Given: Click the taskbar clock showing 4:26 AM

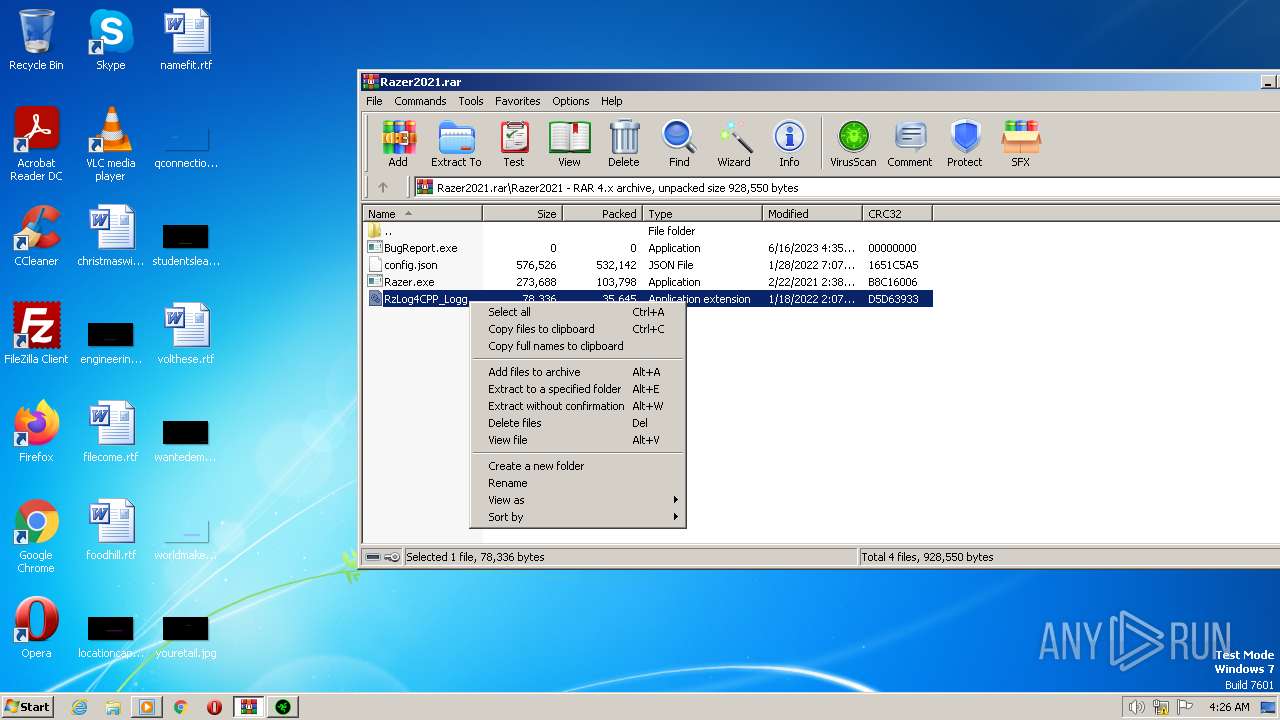Looking at the screenshot, I should pyautogui.click(x=1229, y=707).
